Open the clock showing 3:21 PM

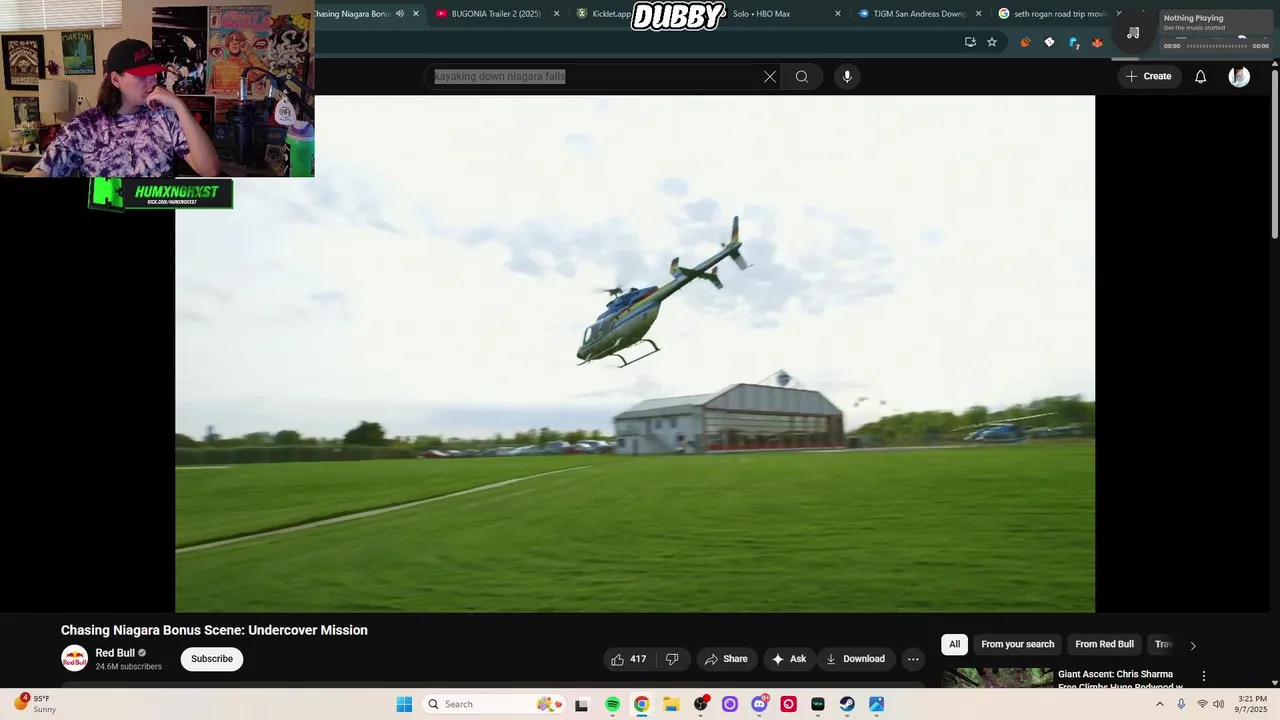point(1252,704)
